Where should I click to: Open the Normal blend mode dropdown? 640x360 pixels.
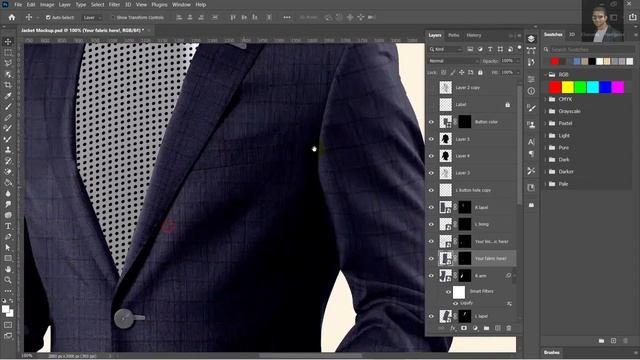(x=453, y=61)
